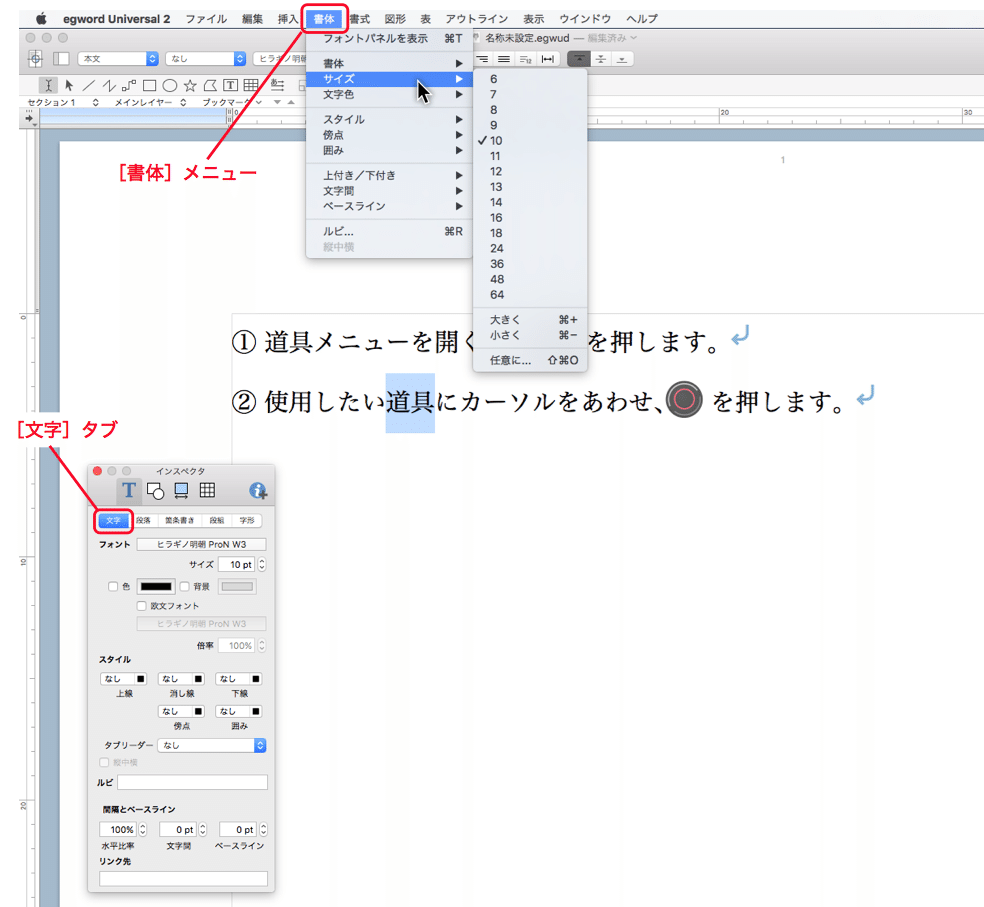Image resolution: width=984 pixels, height=907 pixels.
Task: Open the 下線 underline style popup
Action: click(239, 679)
